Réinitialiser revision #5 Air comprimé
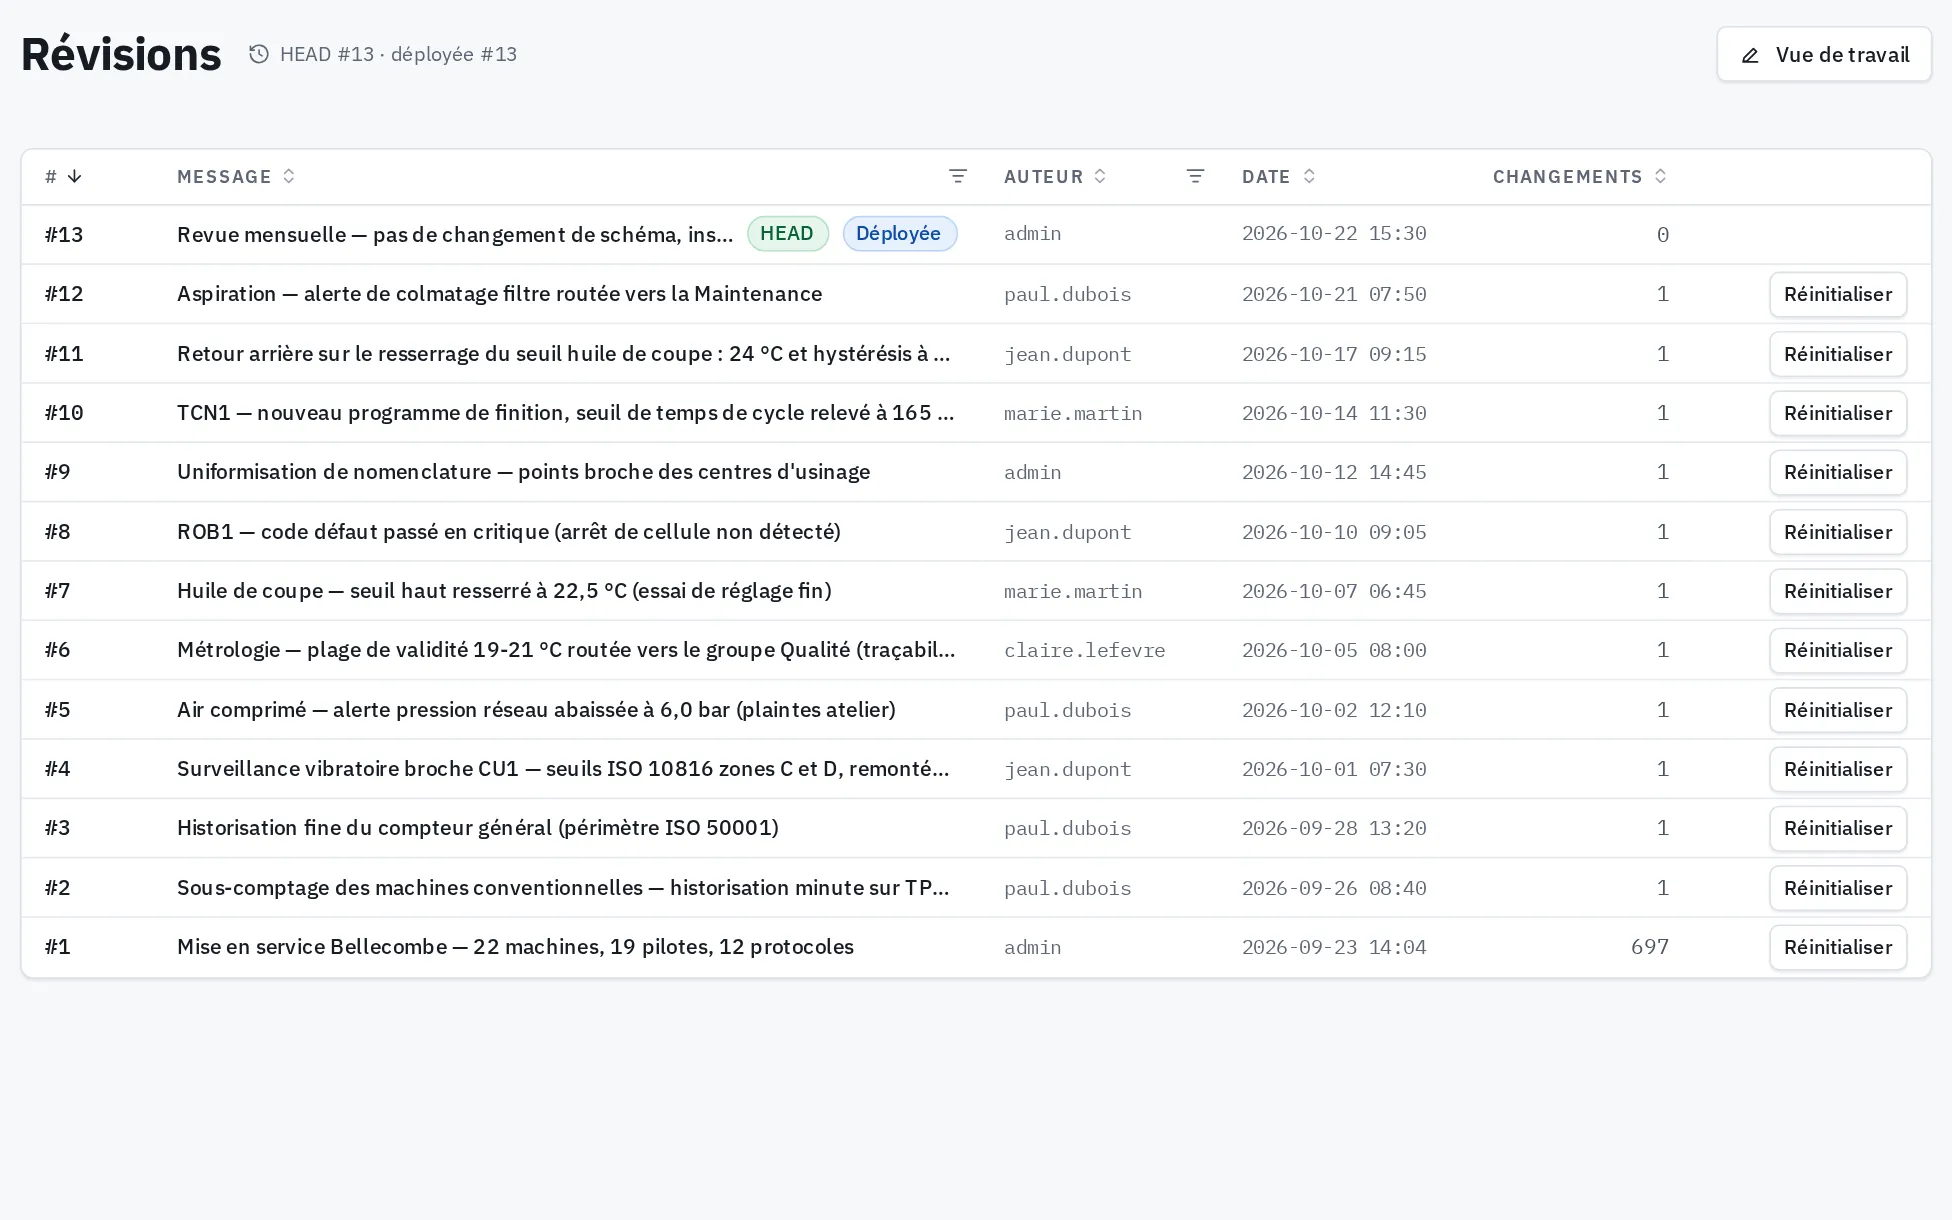This screenshot has height=1220, width=1952. (1838, 710)
